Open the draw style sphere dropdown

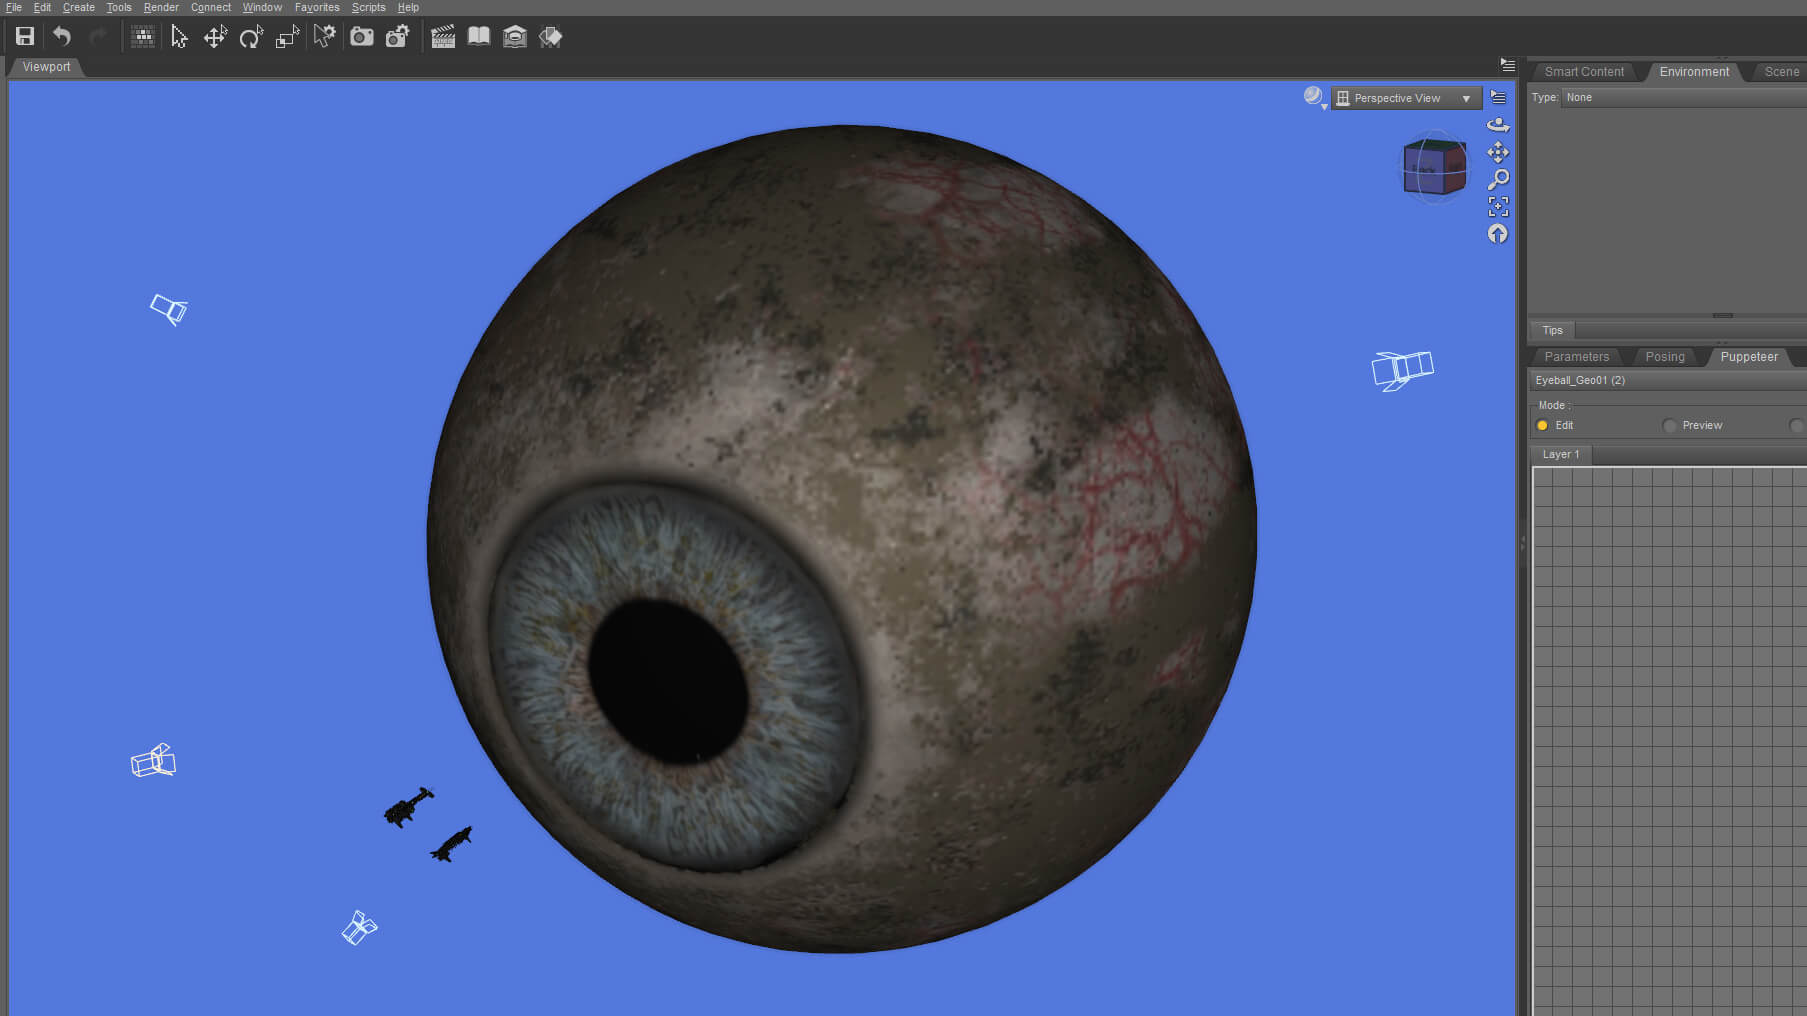pyautogui.click(x=1315, y=97)
